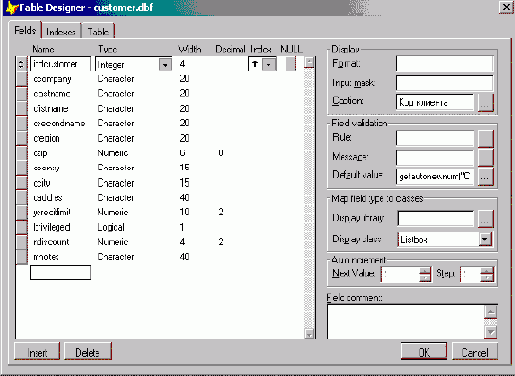This screenshot has width=515, height=376.
Task: Click row selector button beside mnotes
Action: (x=22, y=257)
